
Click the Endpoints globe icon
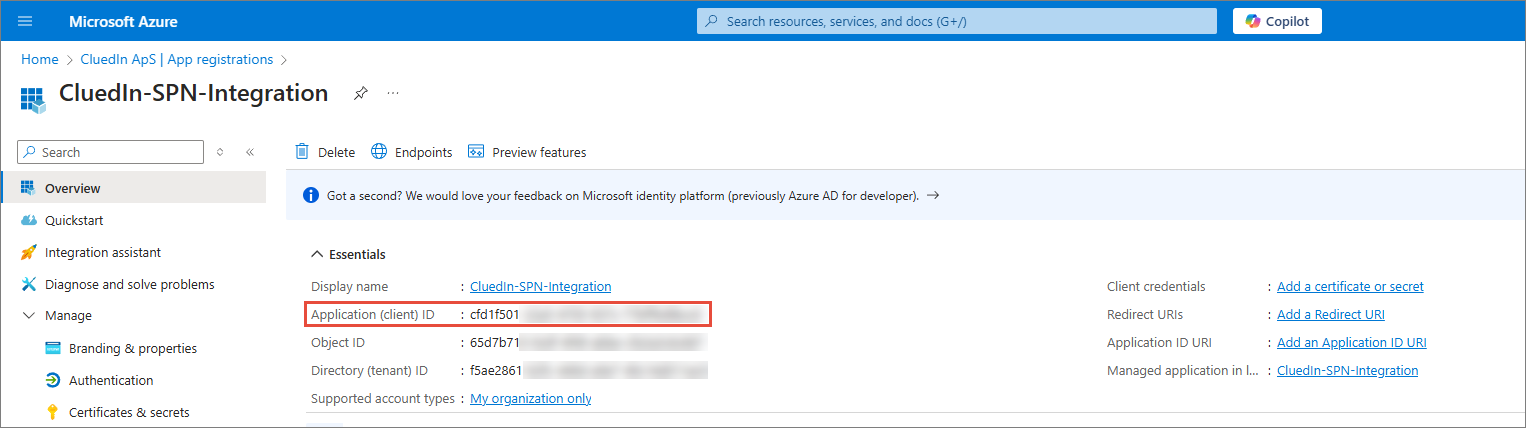click(379, 152)
